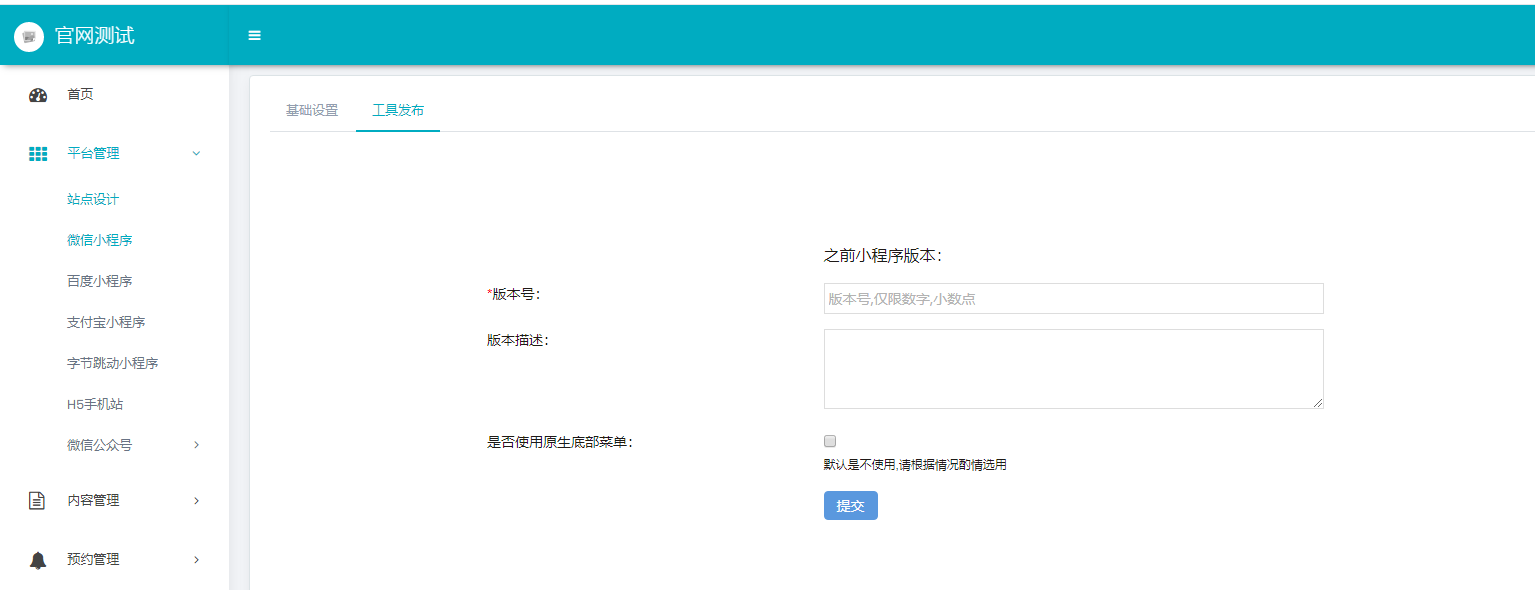The image size is (1535, 590).
Task: Focus the 版本描述 text area
Action: click(x=1073, y=369)
